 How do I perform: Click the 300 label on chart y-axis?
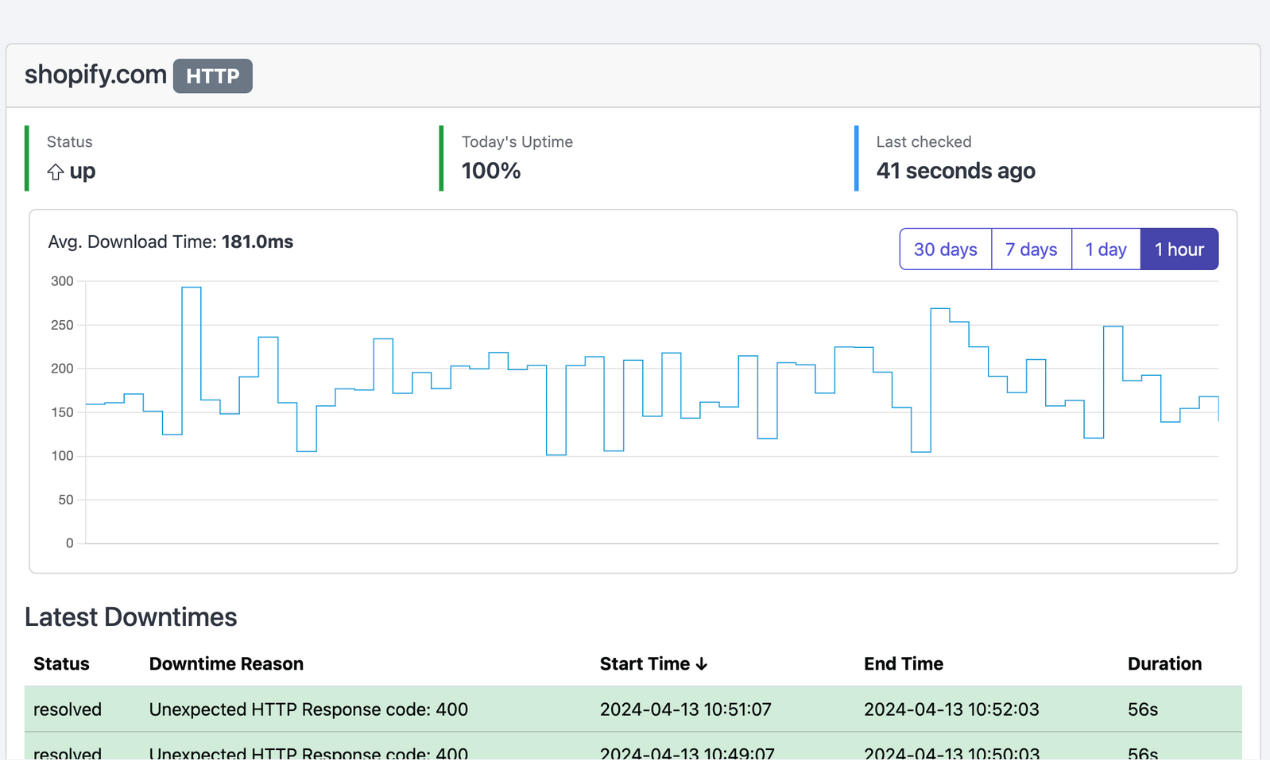[62, 281]
